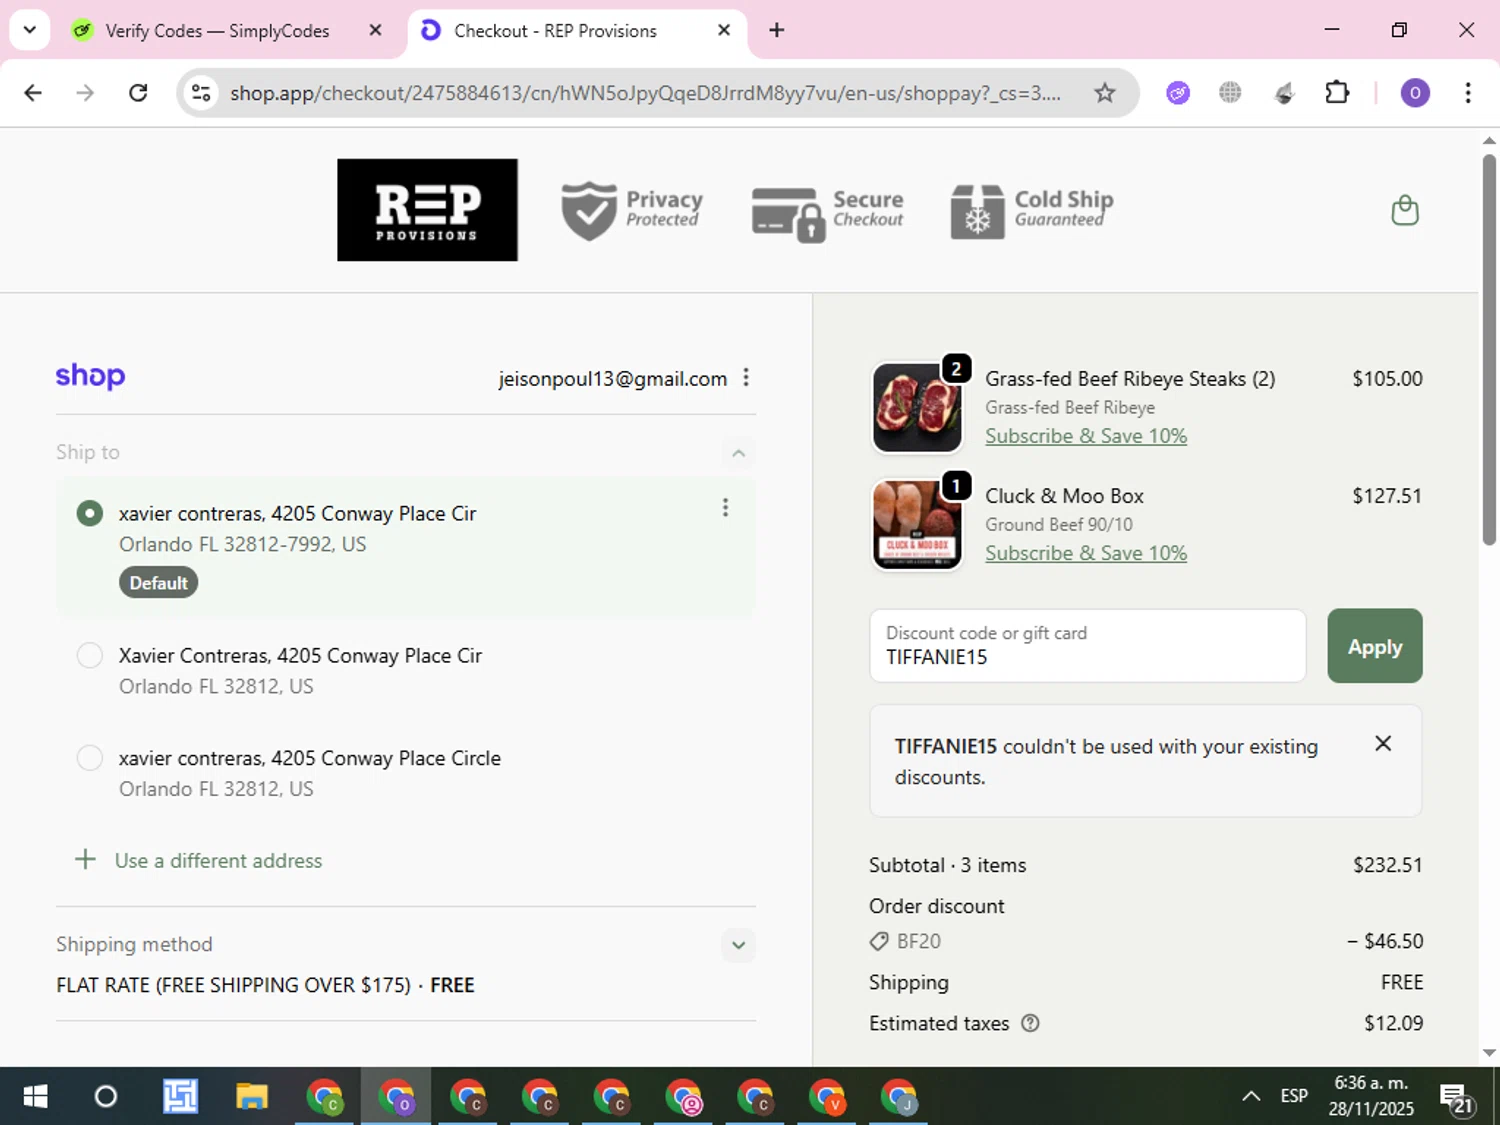This screenshot has width=1500, height=1125.
Task: Dismiss the TIFFANIE15 error message
Action: tap(1383, 743)
